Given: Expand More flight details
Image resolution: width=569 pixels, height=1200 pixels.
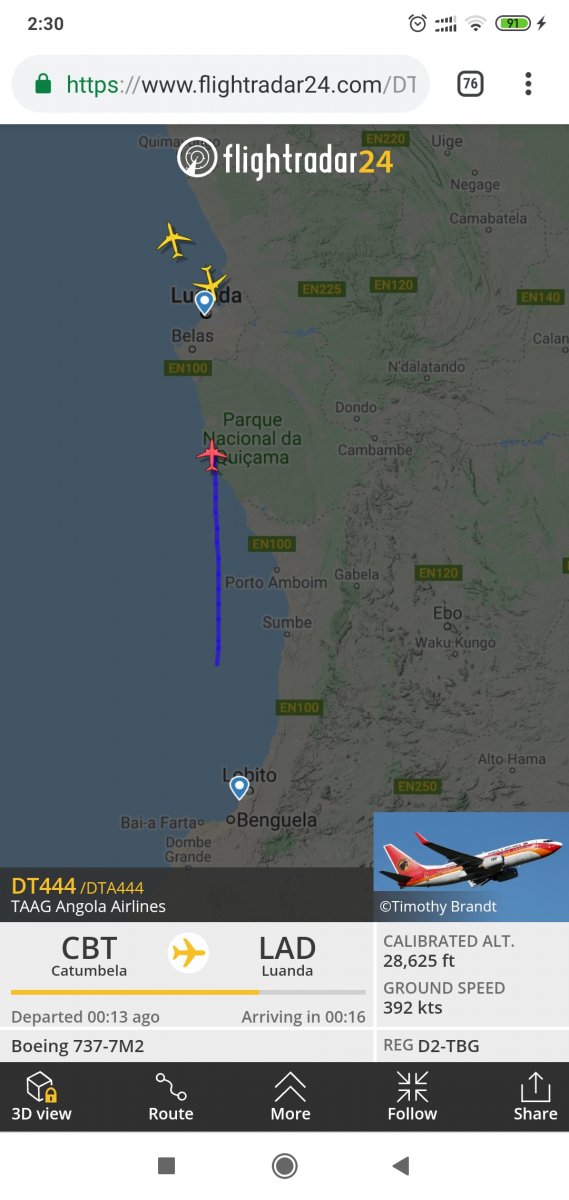Looking at the screenshot, I should [x=290, y=1096].
